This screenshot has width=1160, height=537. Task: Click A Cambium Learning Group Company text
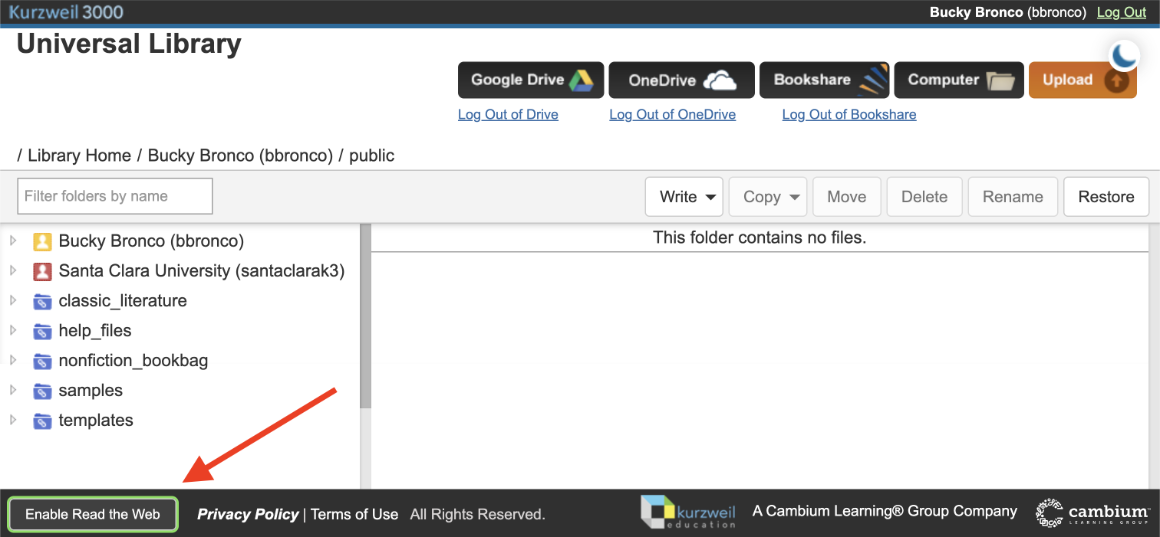[885, 511]
